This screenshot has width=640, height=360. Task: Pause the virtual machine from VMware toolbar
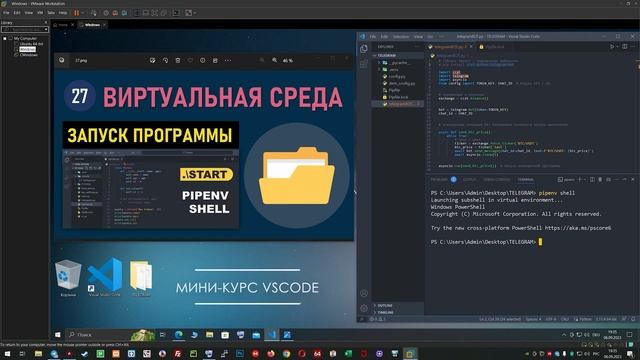click(x=76, y=13)
